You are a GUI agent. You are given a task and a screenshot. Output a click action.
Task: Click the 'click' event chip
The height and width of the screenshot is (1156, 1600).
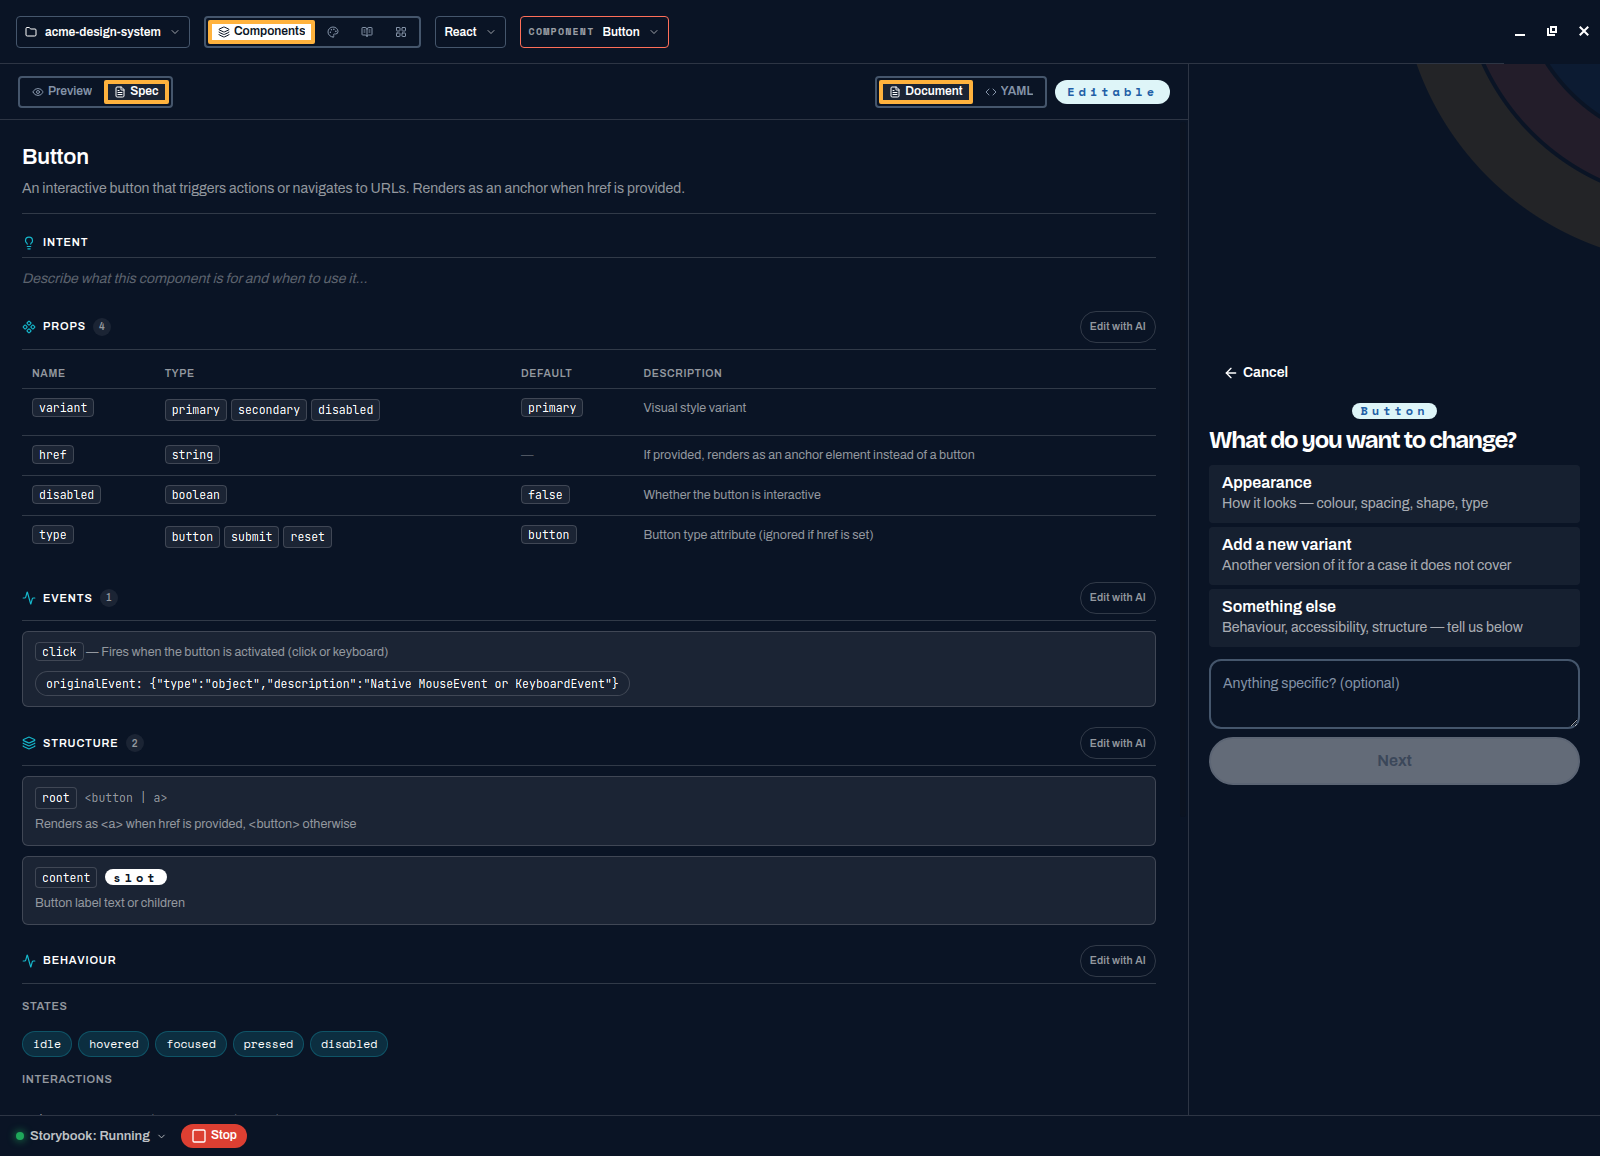pyautogui.click(x=59, y=652)
